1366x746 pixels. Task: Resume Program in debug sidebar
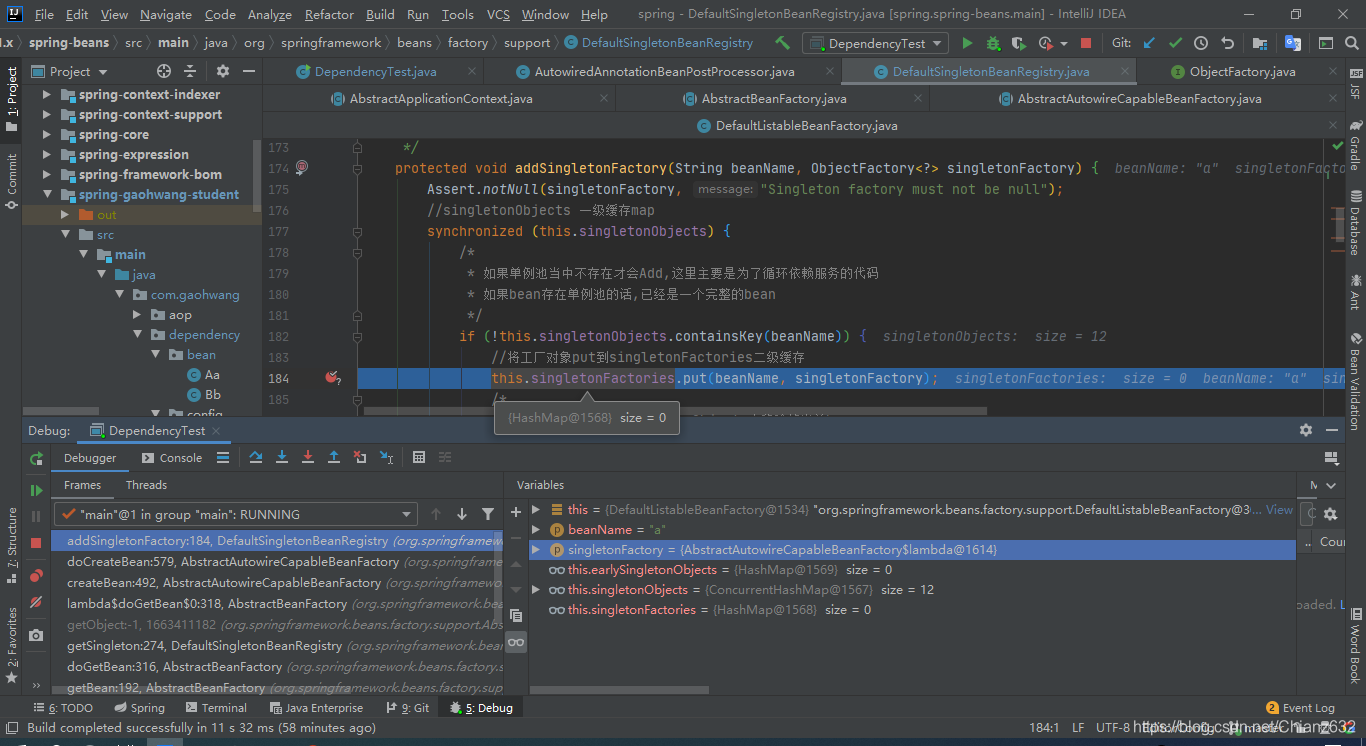[36, 490]
